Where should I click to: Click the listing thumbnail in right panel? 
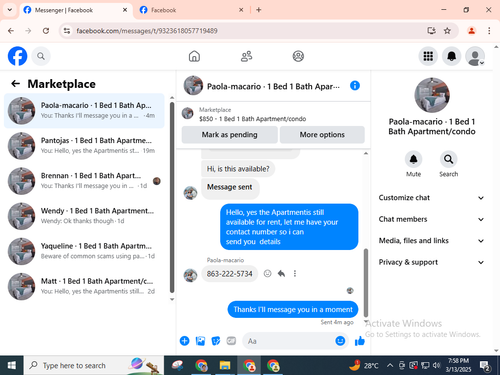click(432, 95)
